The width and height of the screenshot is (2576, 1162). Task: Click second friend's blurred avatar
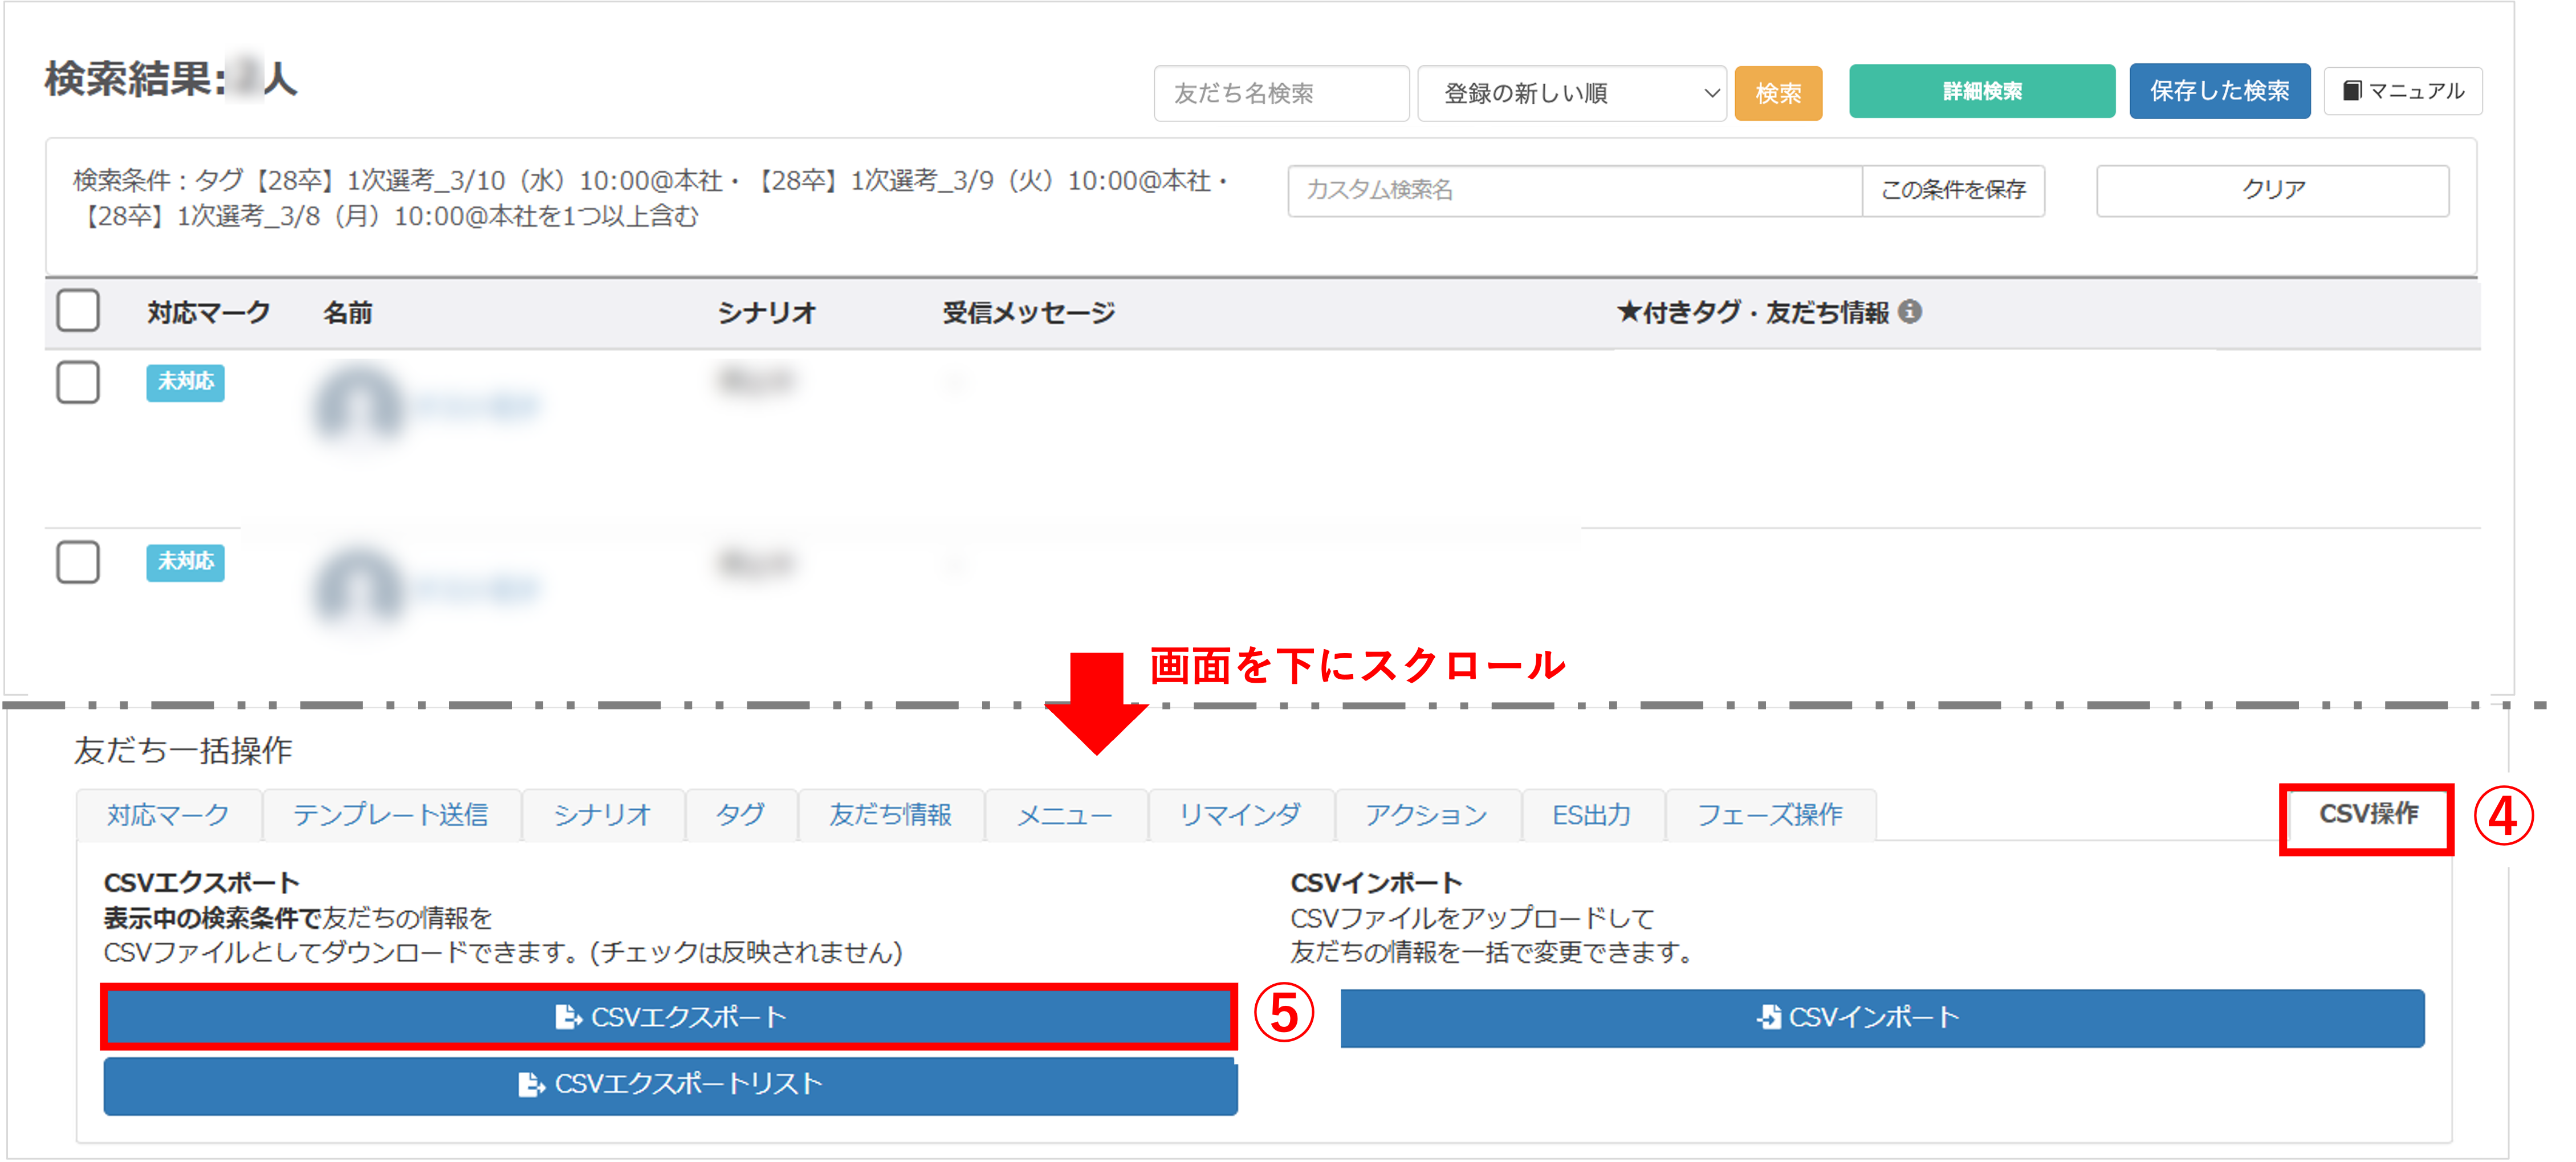tap(357, 588)
